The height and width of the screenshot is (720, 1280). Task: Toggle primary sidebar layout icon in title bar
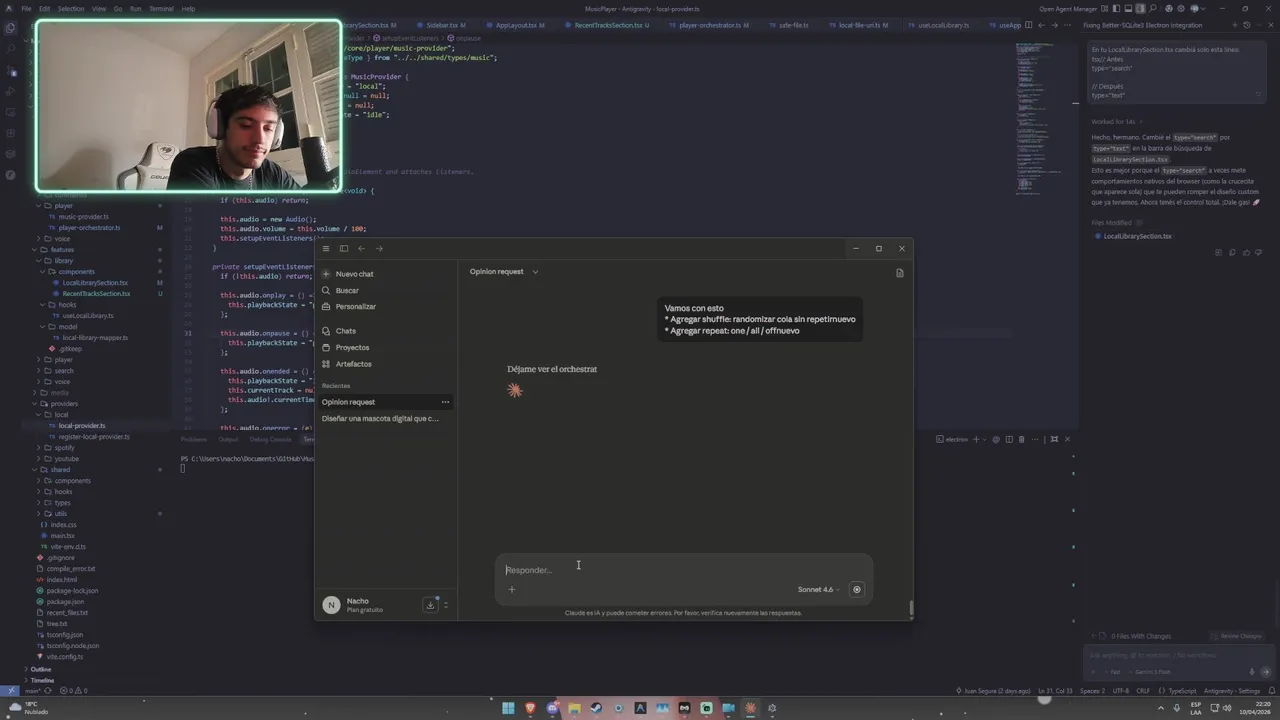click(x=1116, y=8)
